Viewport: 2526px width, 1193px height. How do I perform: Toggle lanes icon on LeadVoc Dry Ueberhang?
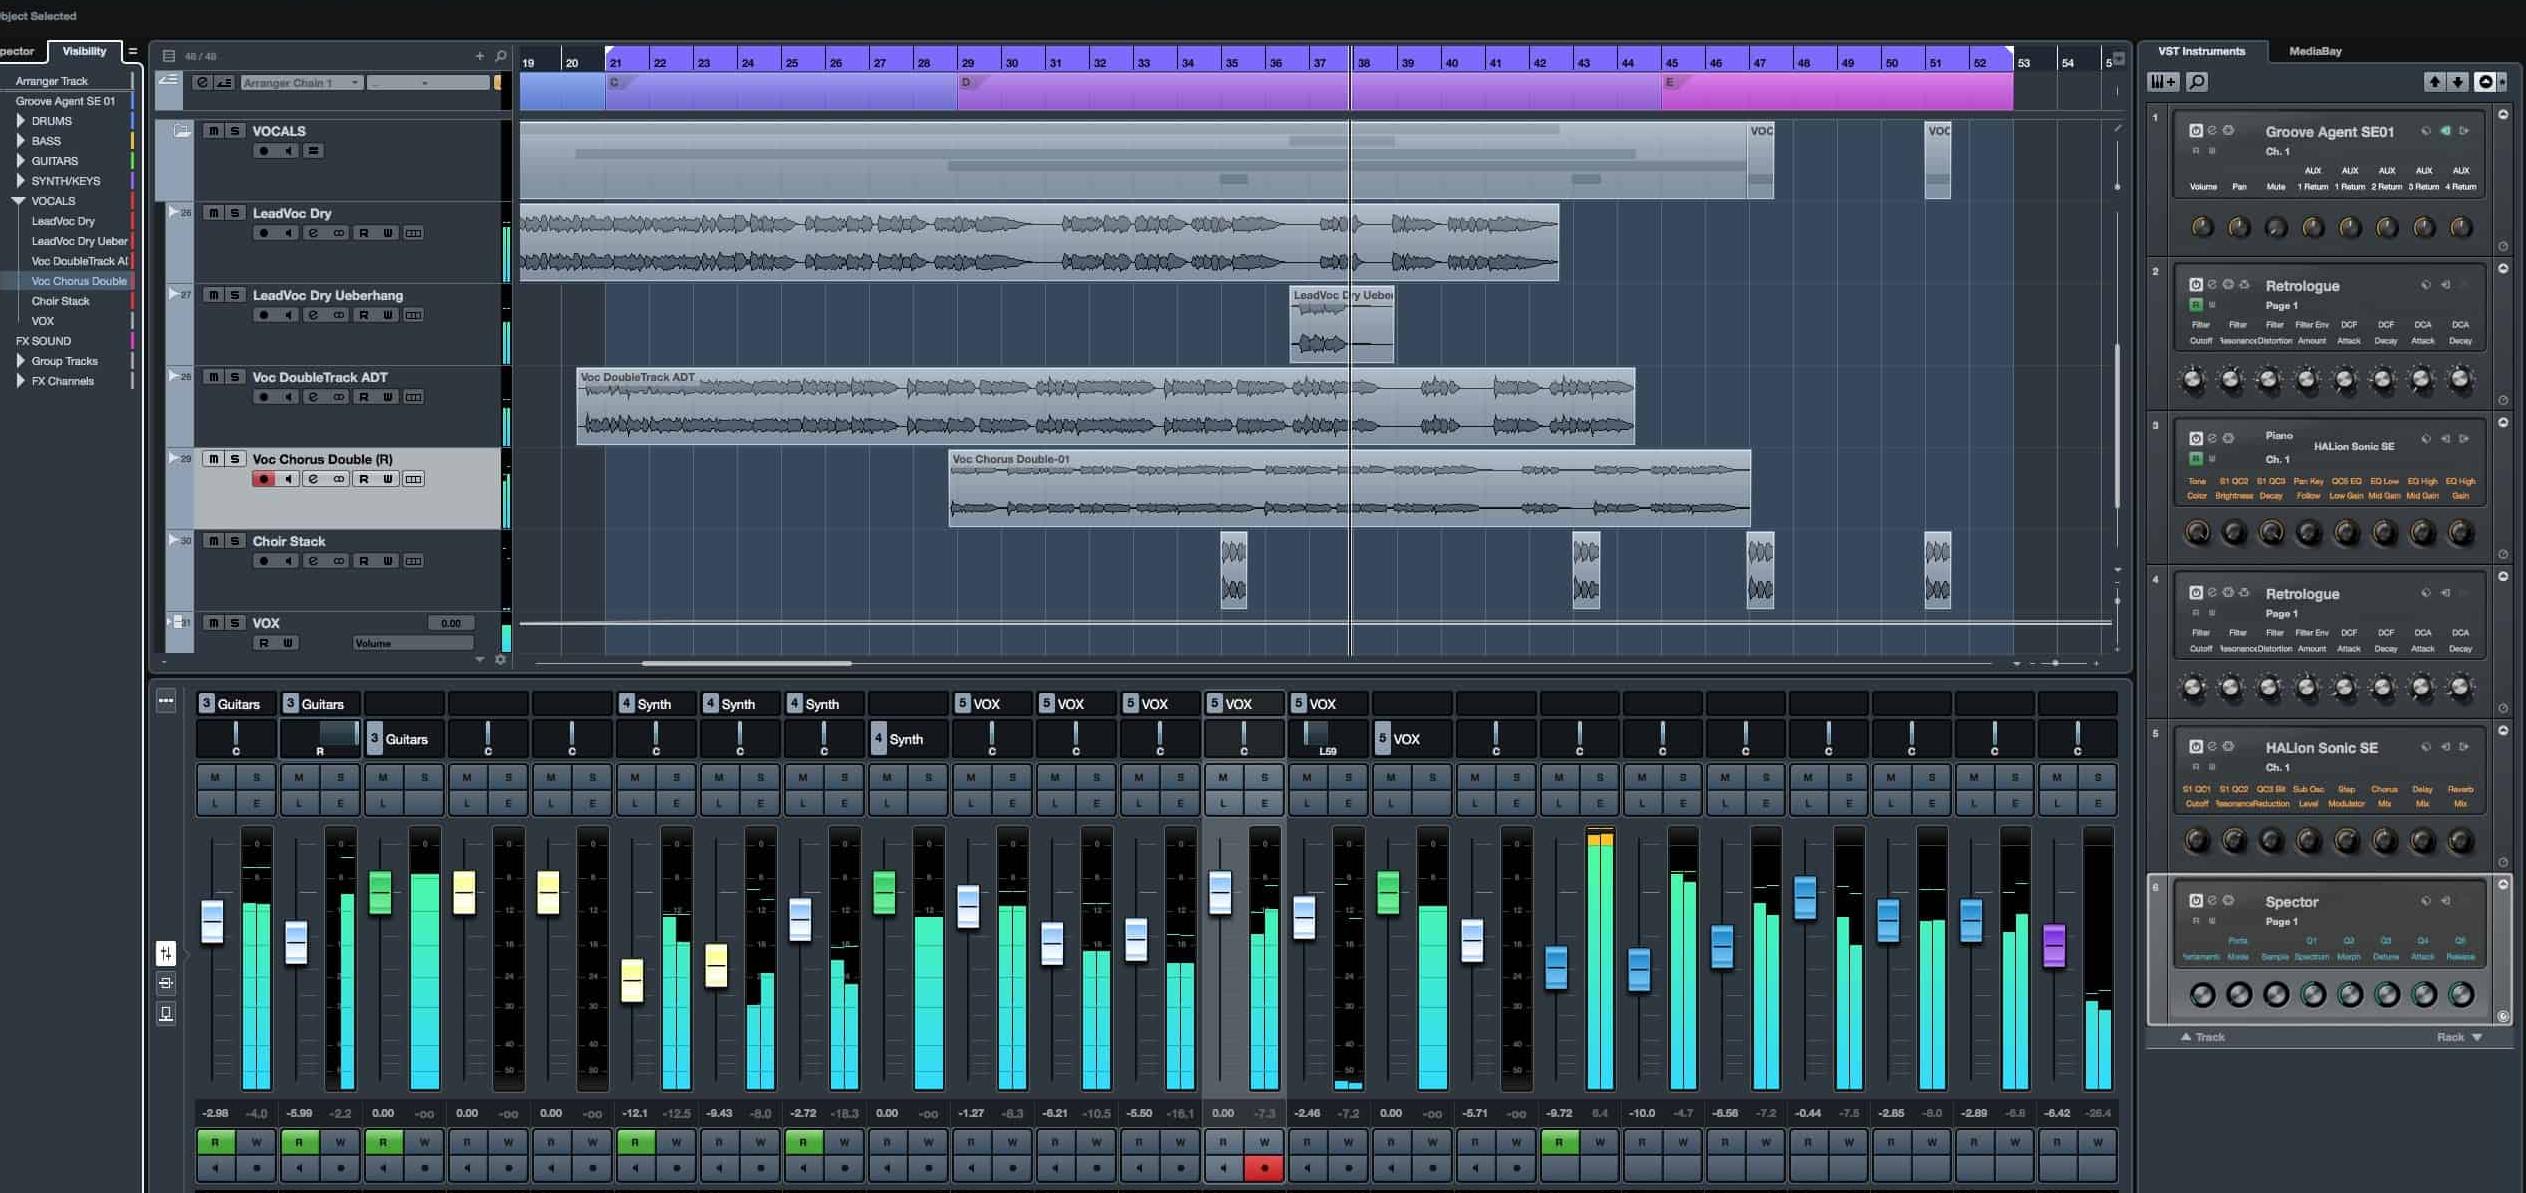point(413,315)
